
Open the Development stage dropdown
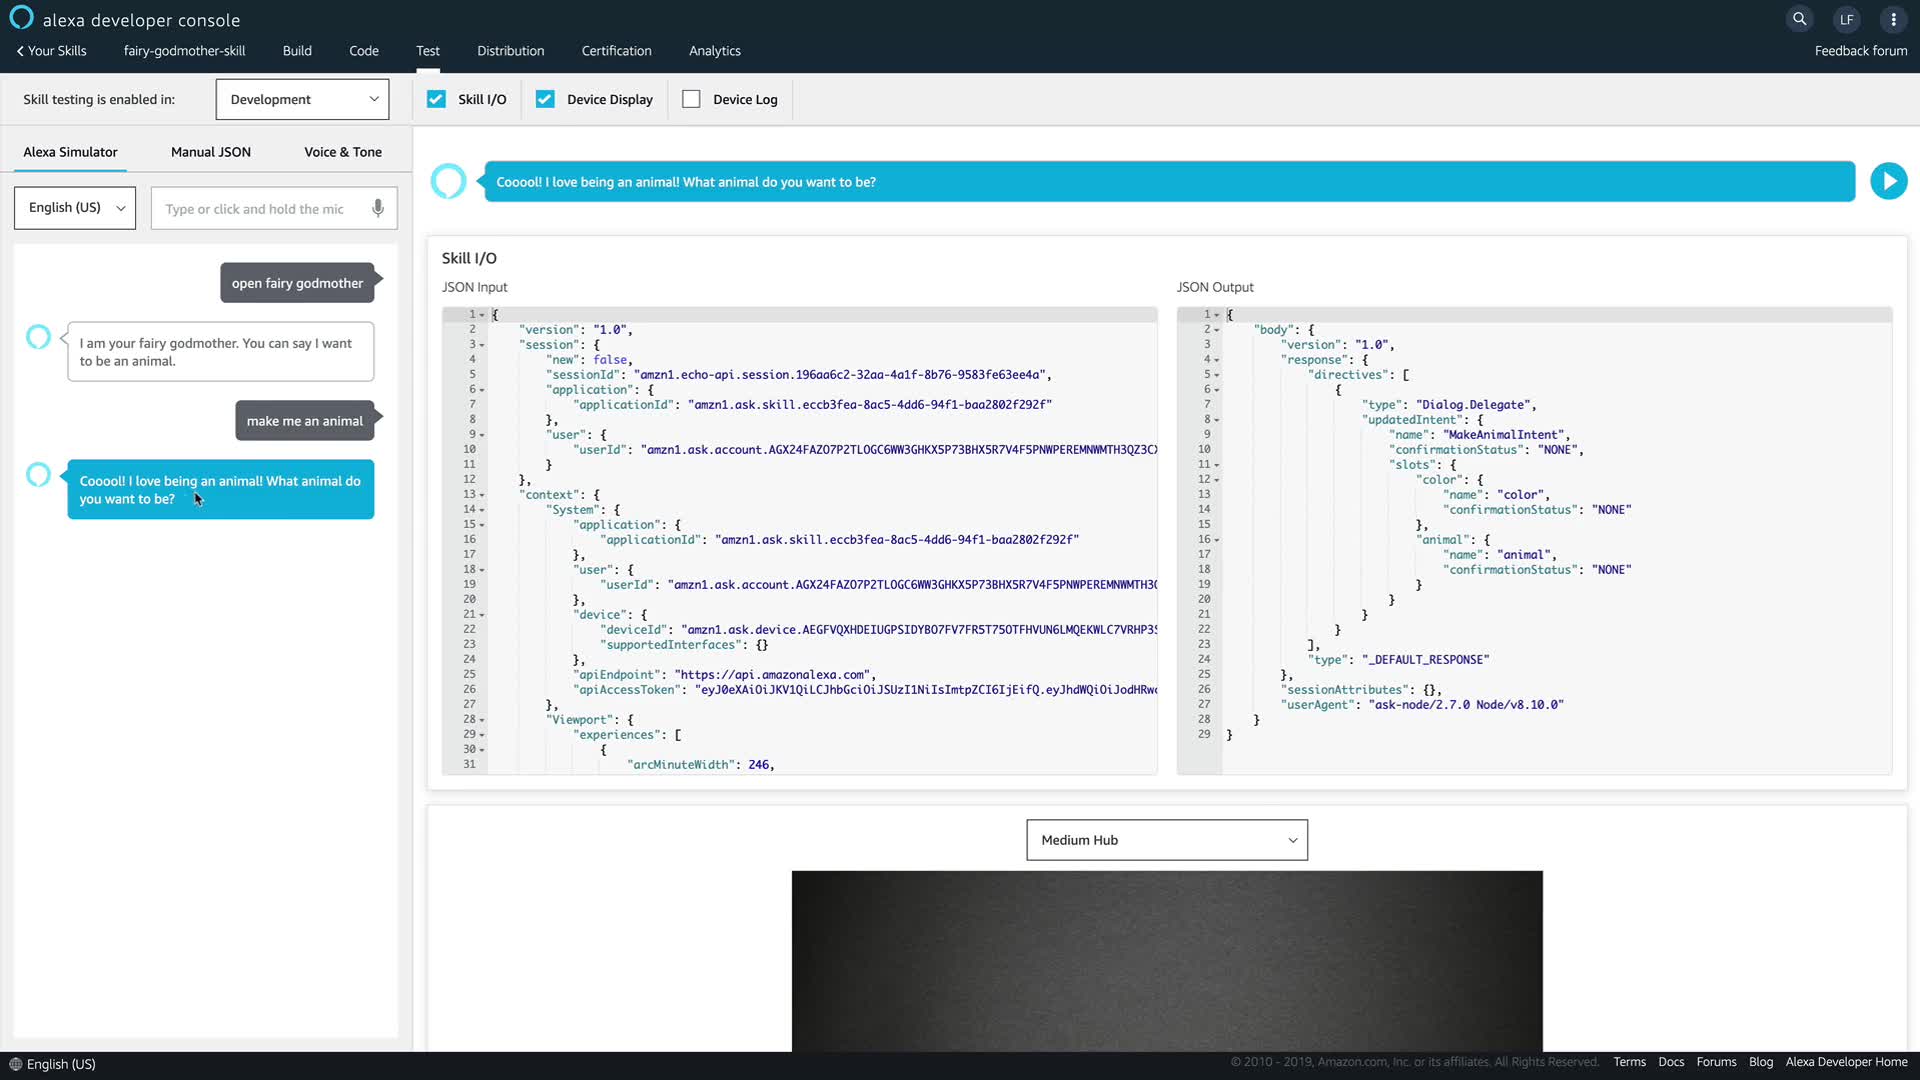(302, 99)
